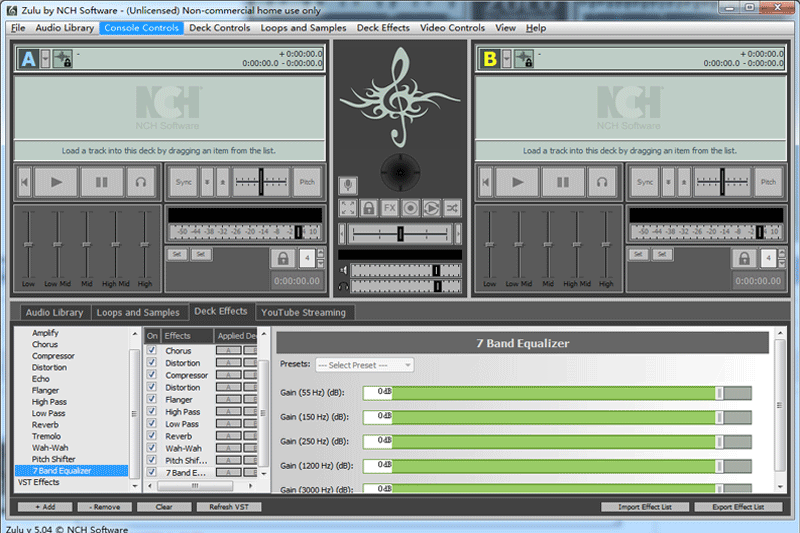Click the - Remove button

point(105,507)
